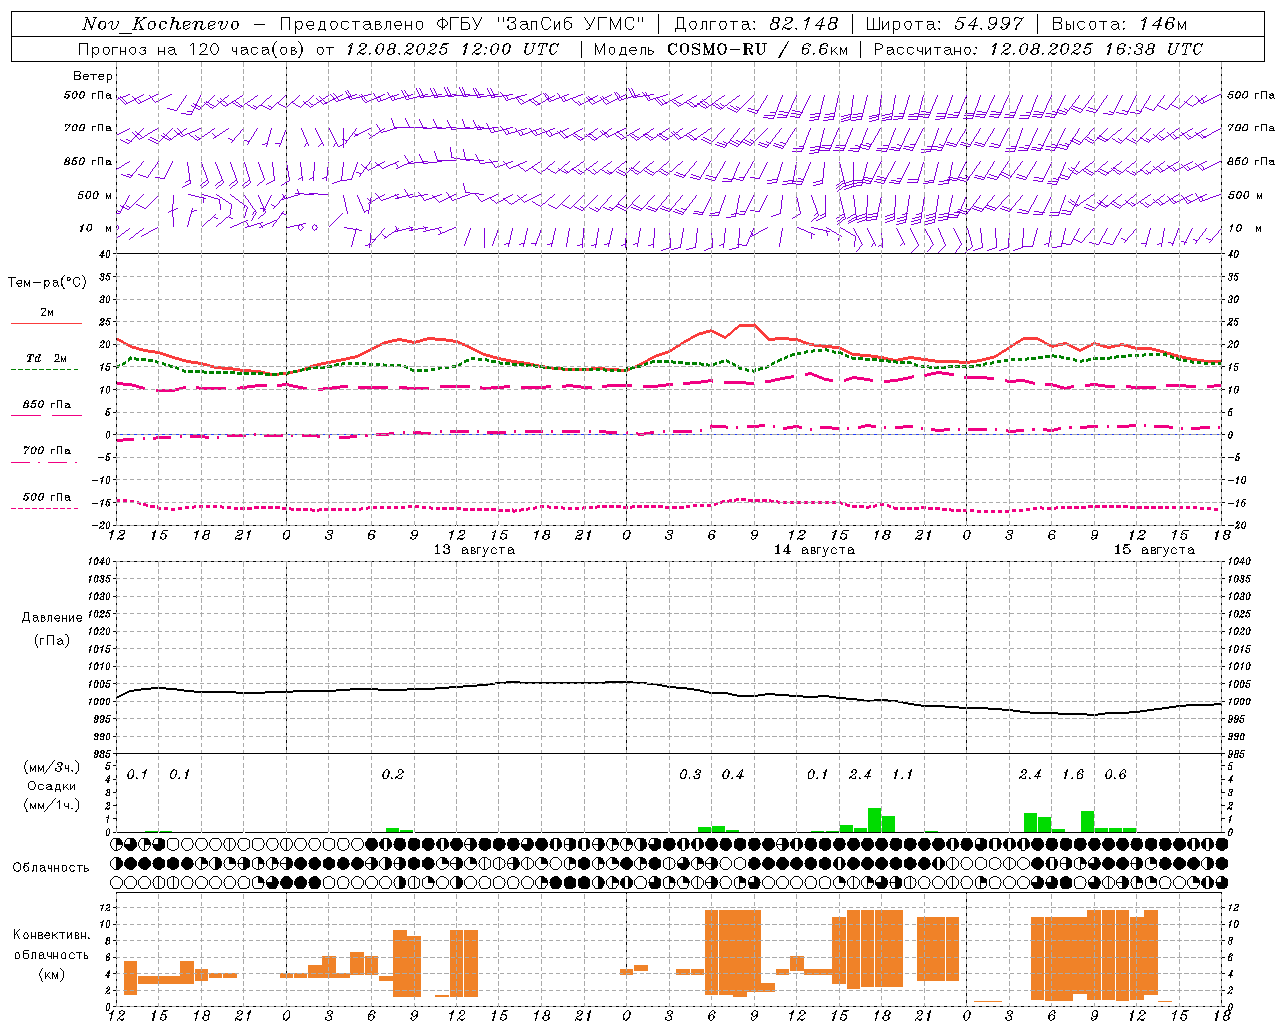
Task: Click the 'Ветер' wind panel label
Action: click(x=93, y=76)
